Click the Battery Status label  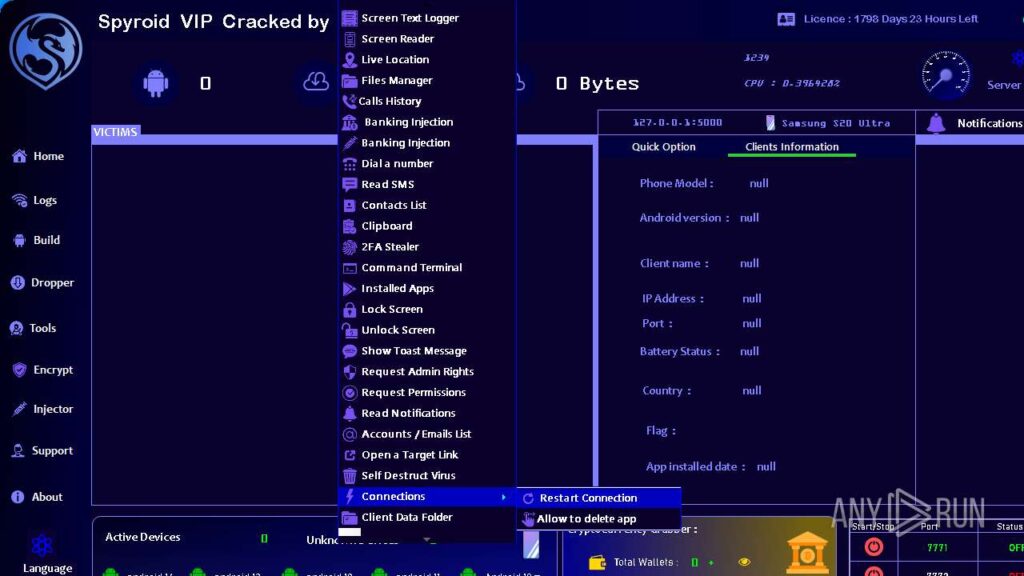[x=679, y=351]
